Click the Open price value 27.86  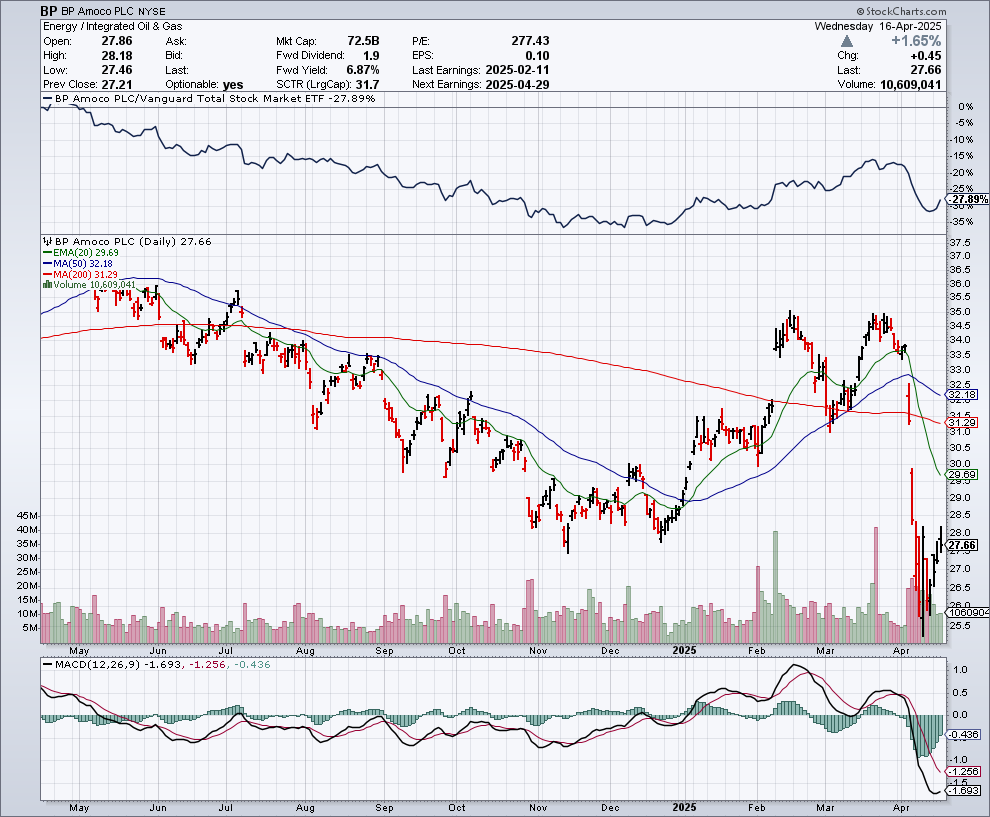pos(117,41)
